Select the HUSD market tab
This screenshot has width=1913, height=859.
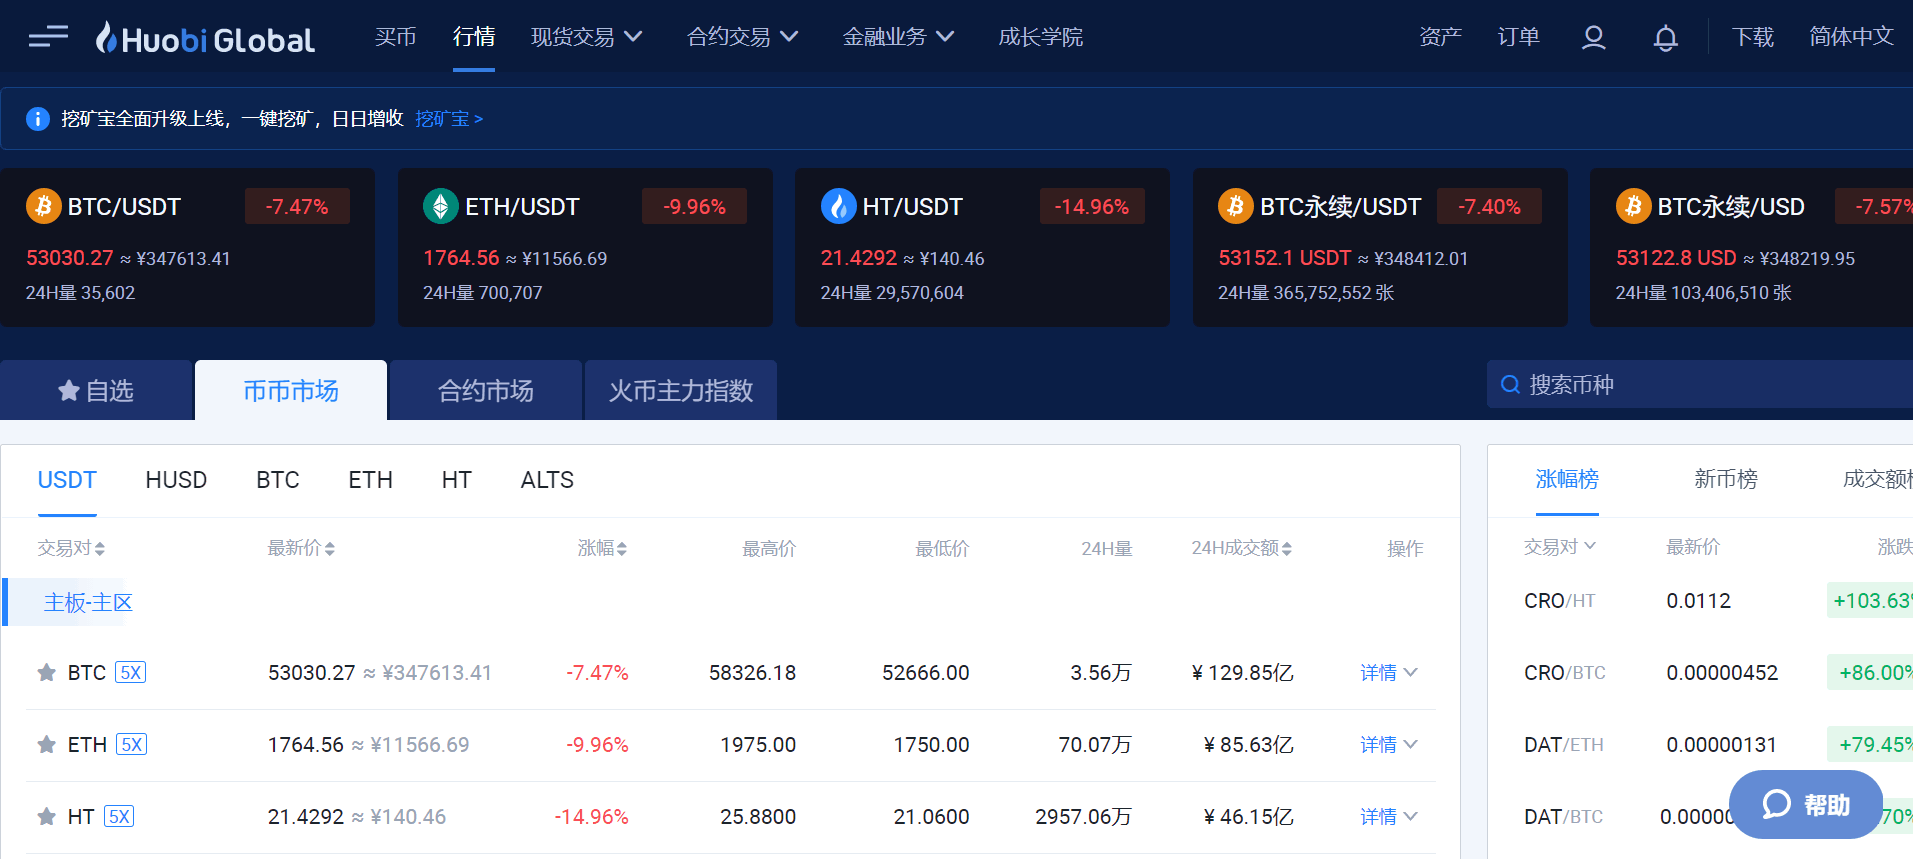(x=176, y=480)
